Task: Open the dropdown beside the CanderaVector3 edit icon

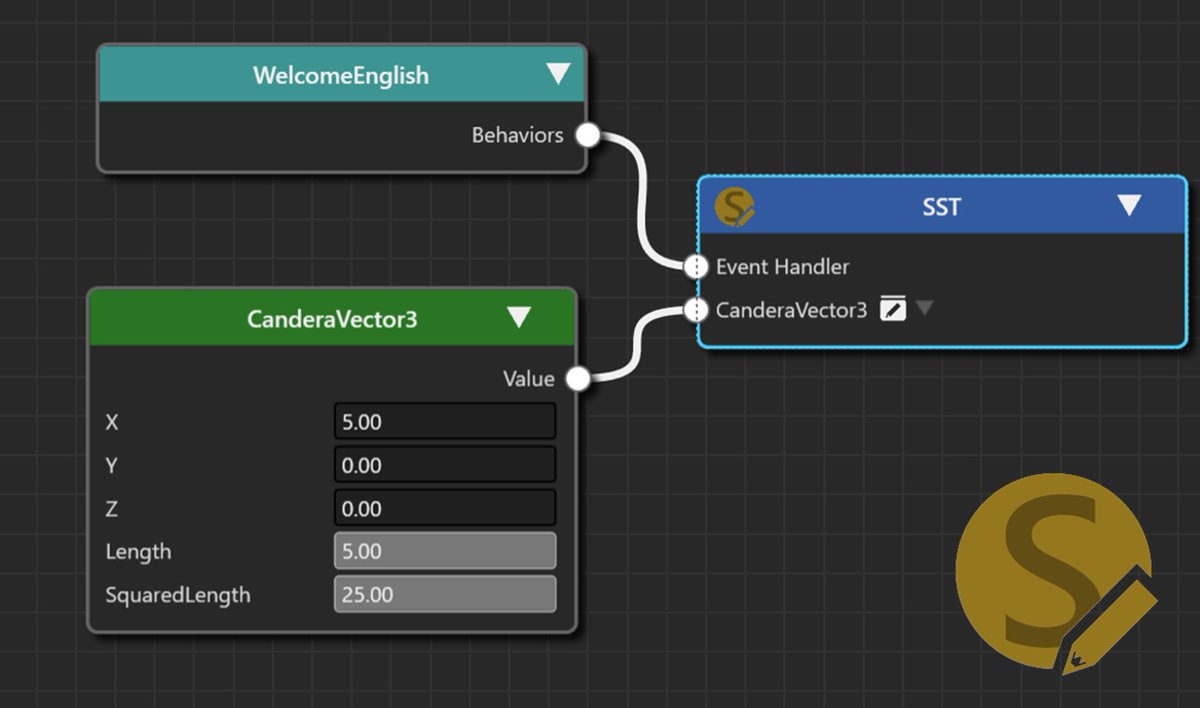Action: point(923,308)
